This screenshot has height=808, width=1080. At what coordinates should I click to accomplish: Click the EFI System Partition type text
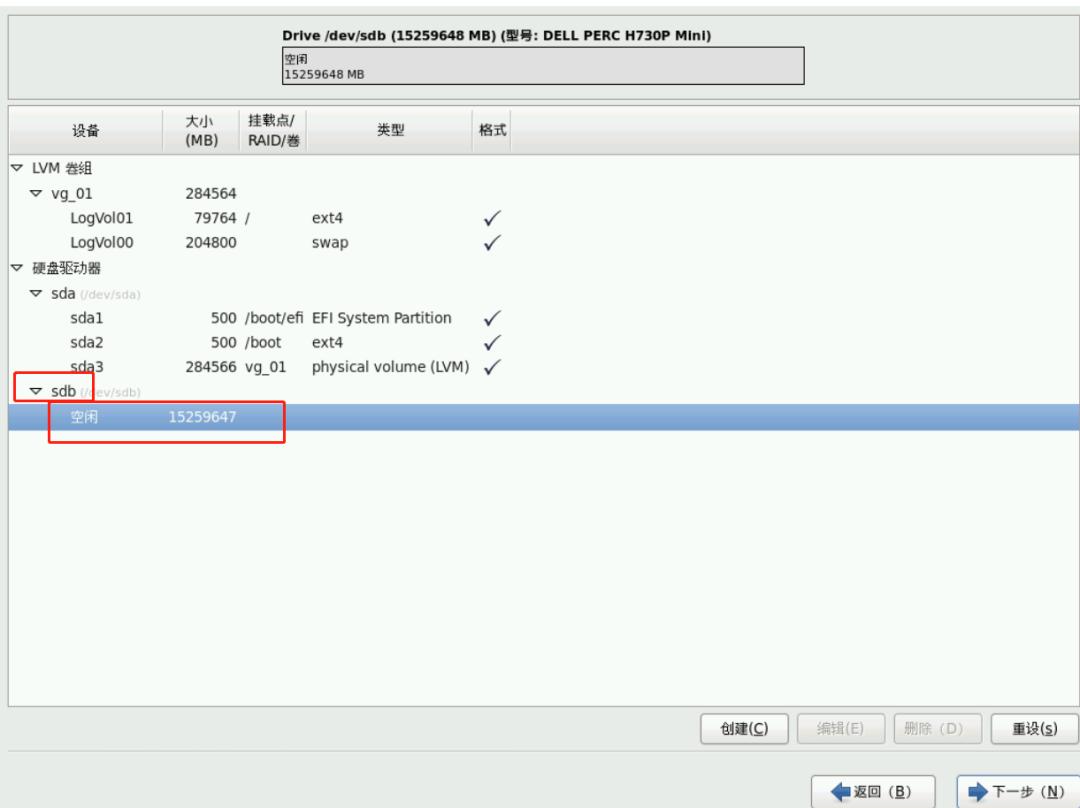coord(382,318)
